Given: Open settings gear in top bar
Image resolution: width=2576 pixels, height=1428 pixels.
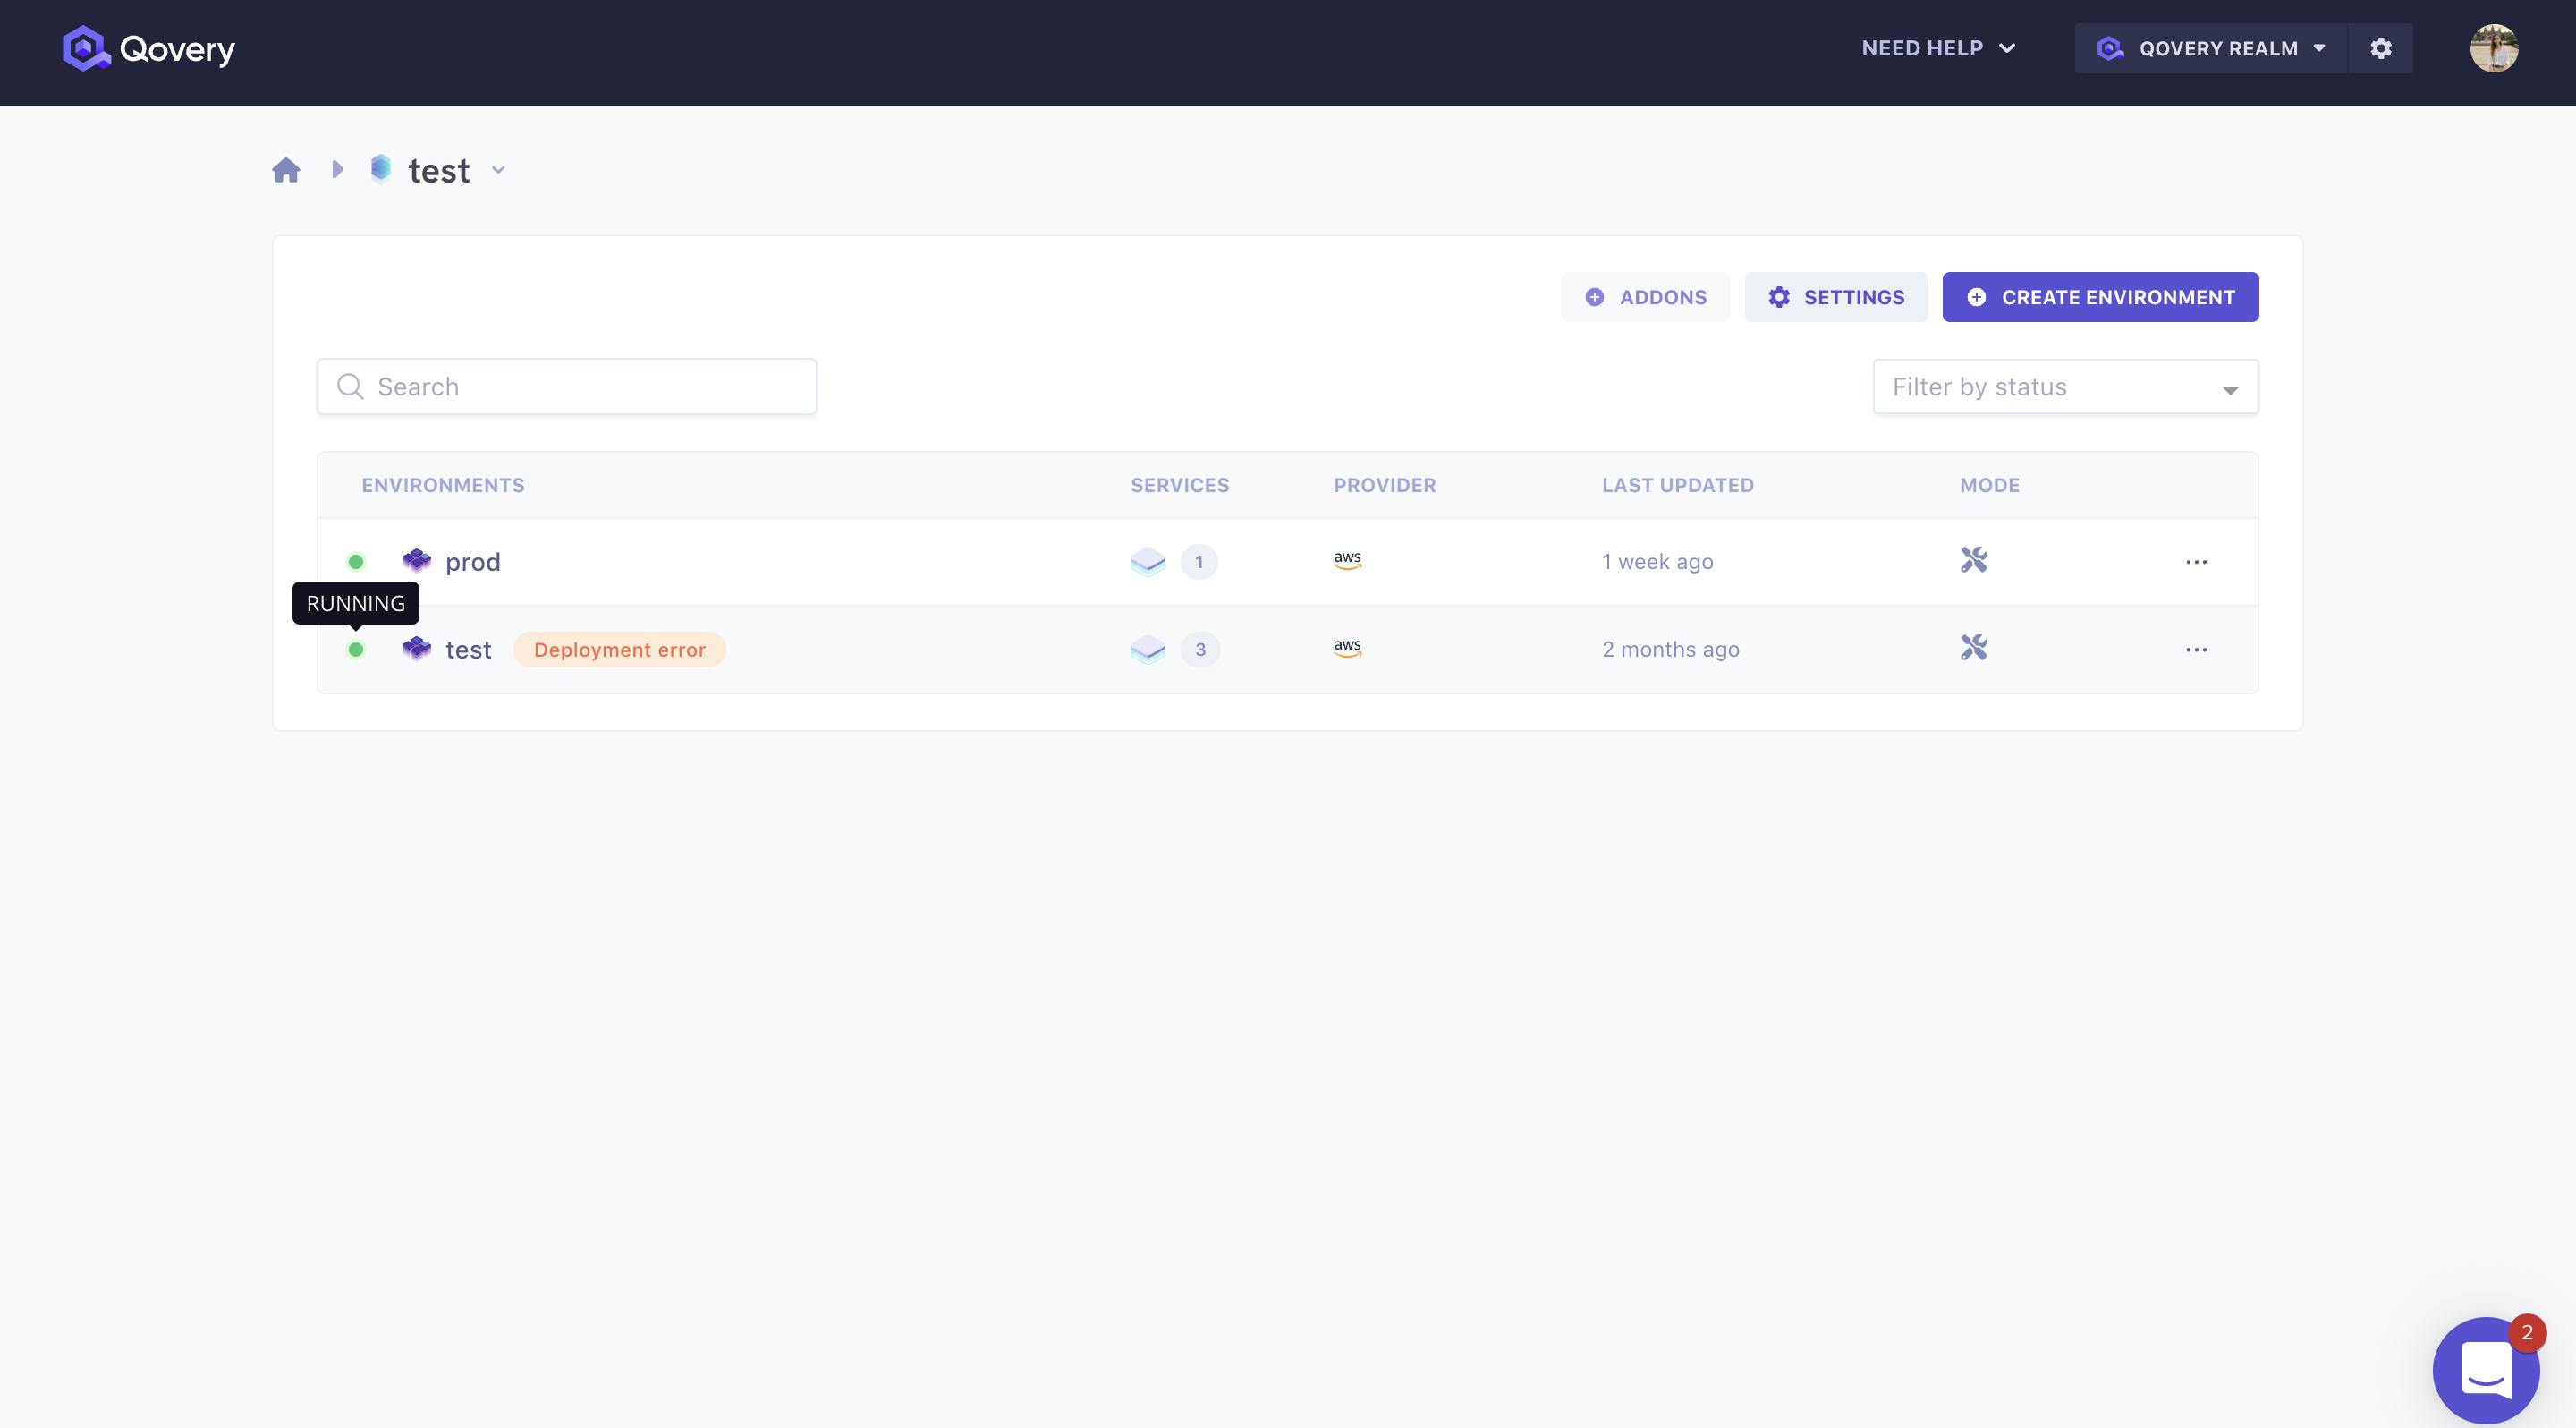Looking at the screenshot, I should 2380,48.
